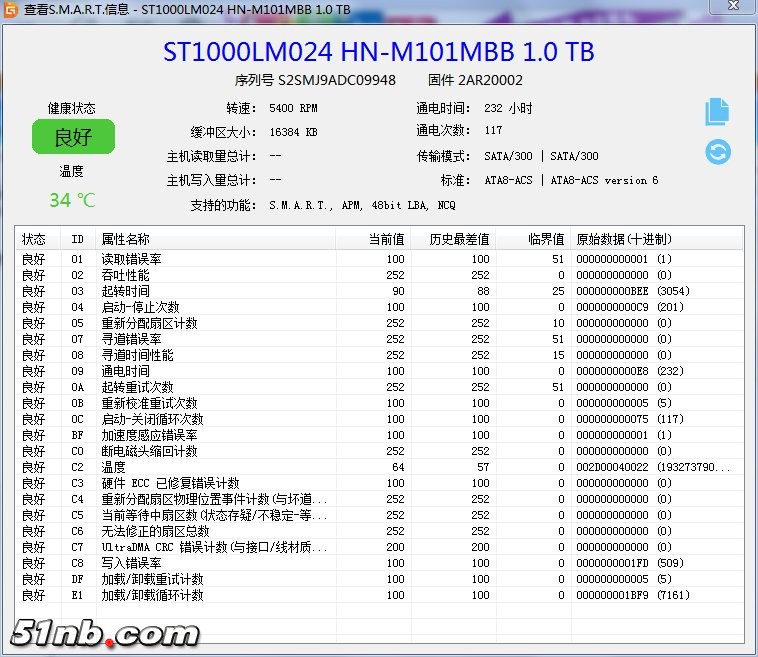The image size is (758, 657).
Task: Sort by 属性名称 column header
Action: pos(125,239)
